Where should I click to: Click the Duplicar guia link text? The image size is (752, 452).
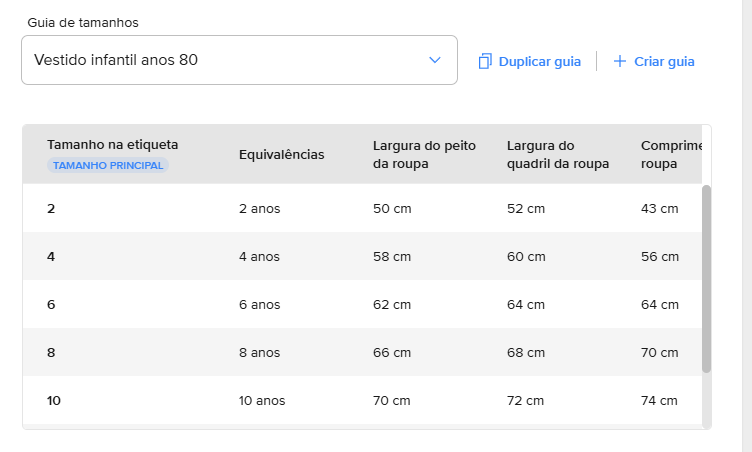point(539,61)
